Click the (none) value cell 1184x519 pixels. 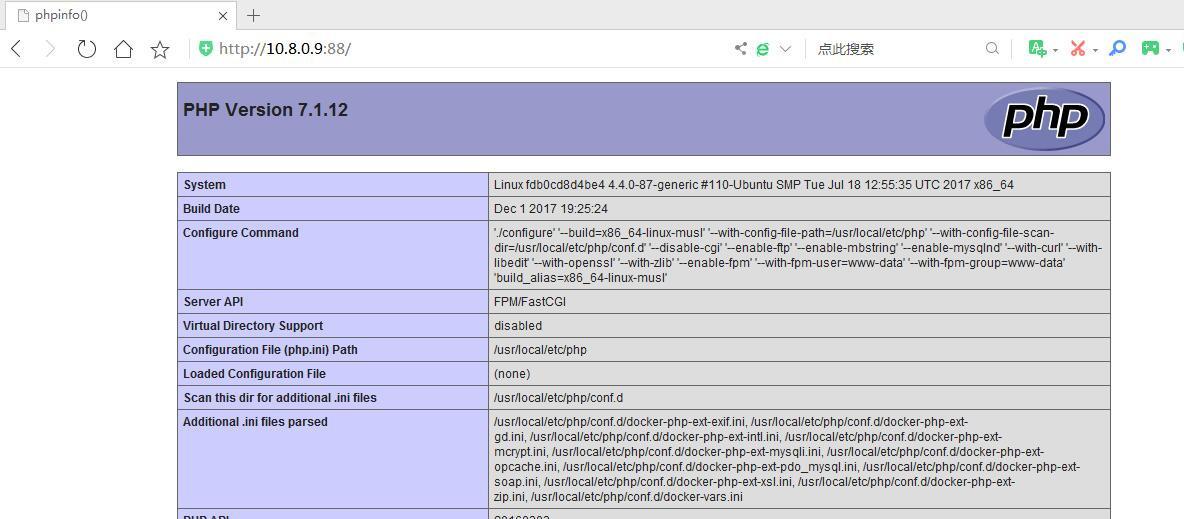point(800,374)
